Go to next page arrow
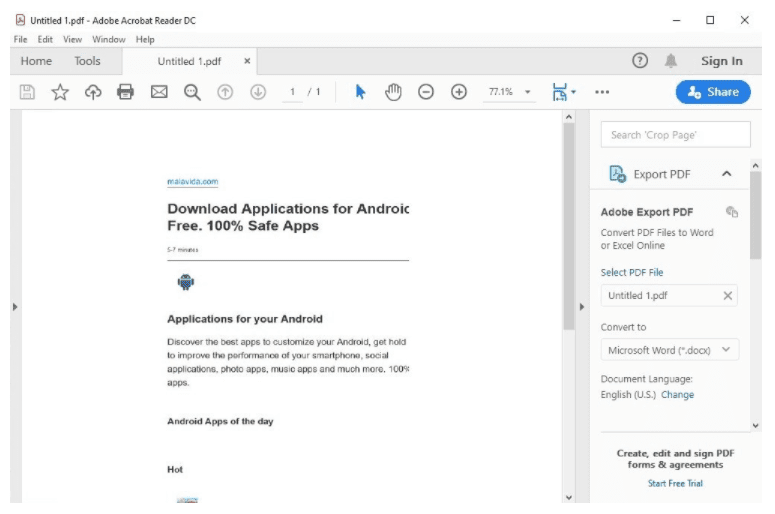 pyautogui.click(x=258, y=92)
